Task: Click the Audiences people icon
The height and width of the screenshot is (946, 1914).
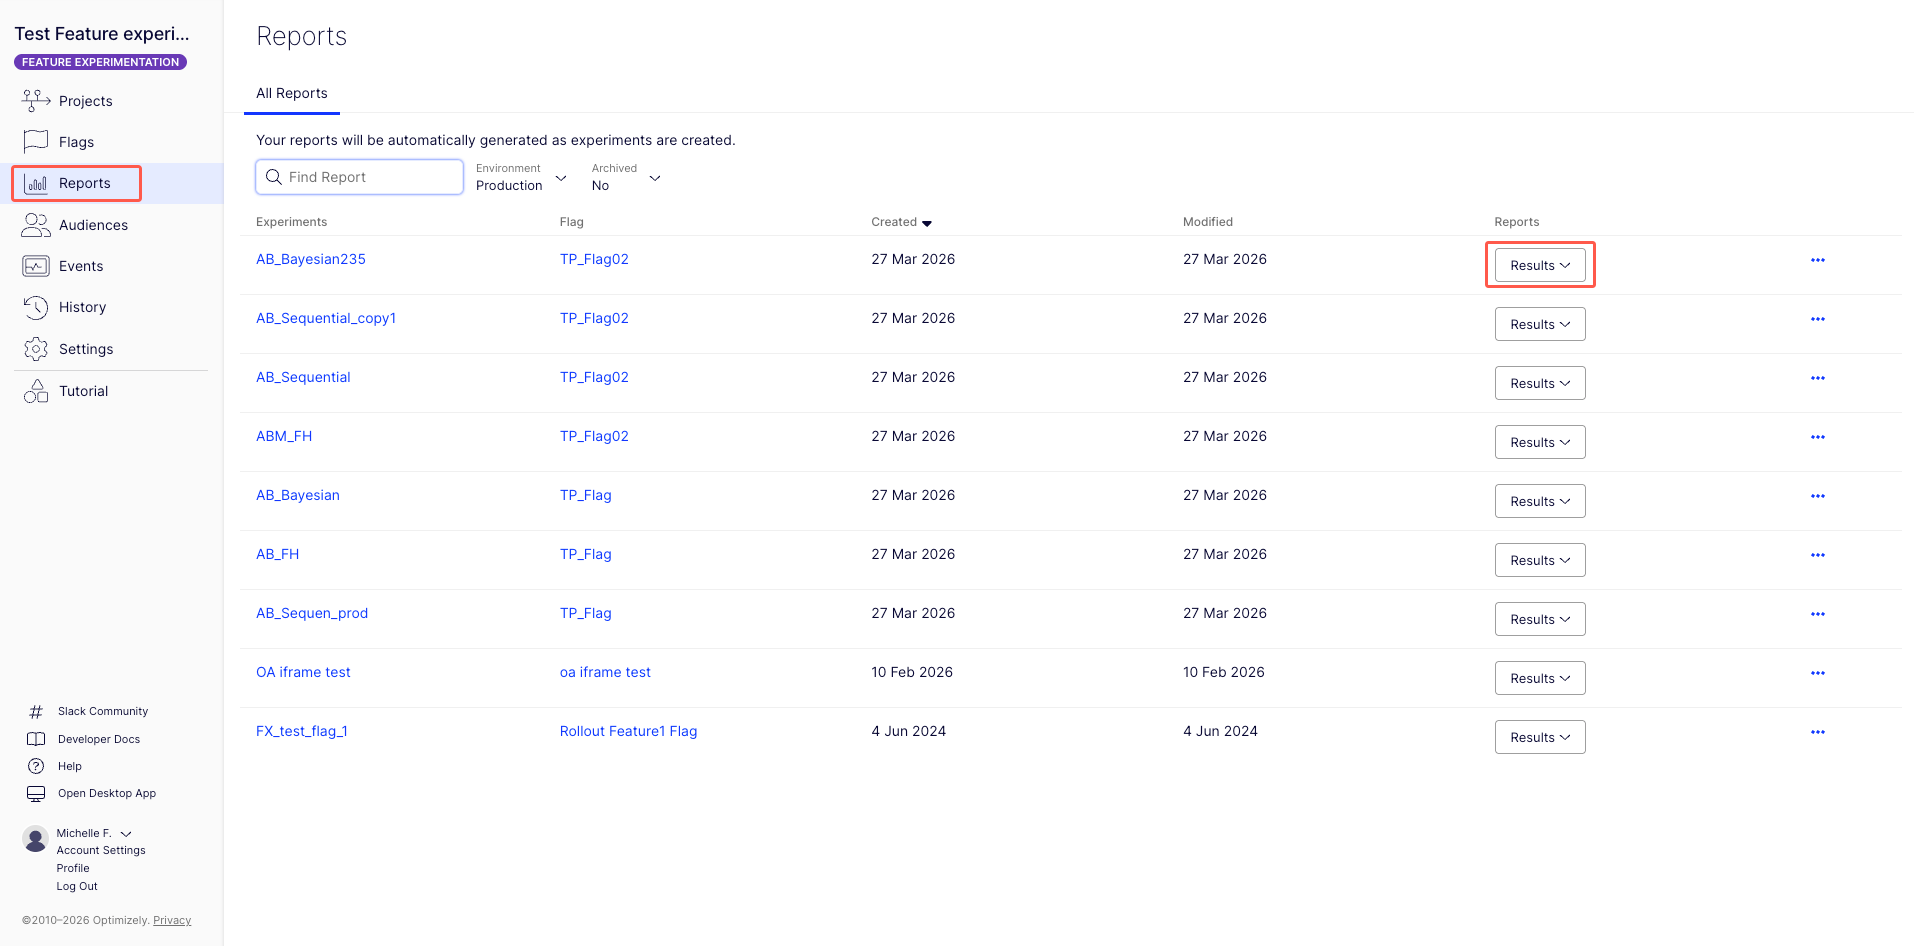Action: click(x=36, y=225)
